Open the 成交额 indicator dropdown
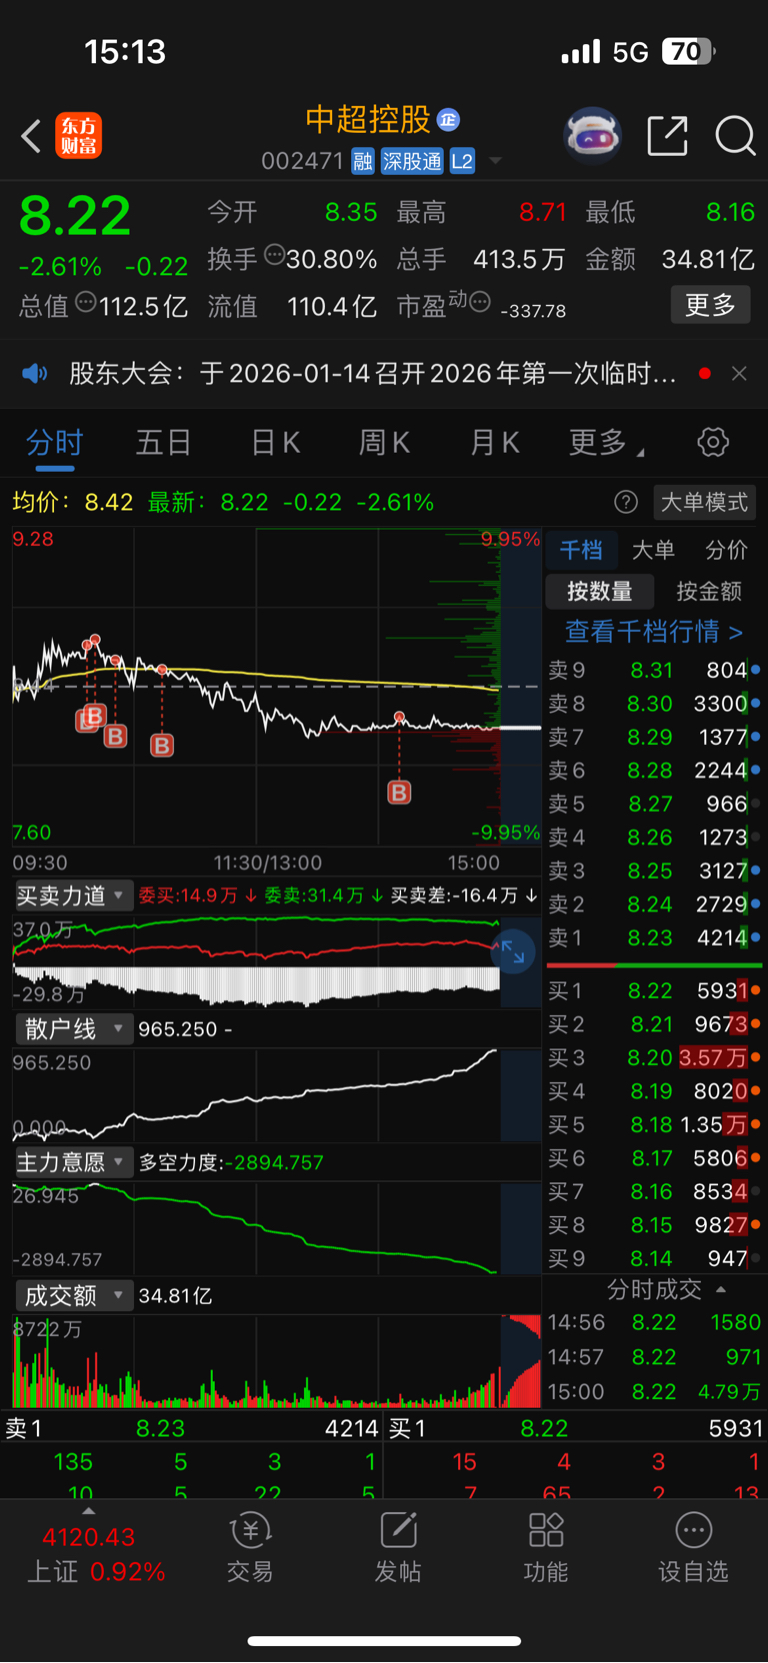The width and height of the screenshot is (768, 1663). tap(72, 1296)
